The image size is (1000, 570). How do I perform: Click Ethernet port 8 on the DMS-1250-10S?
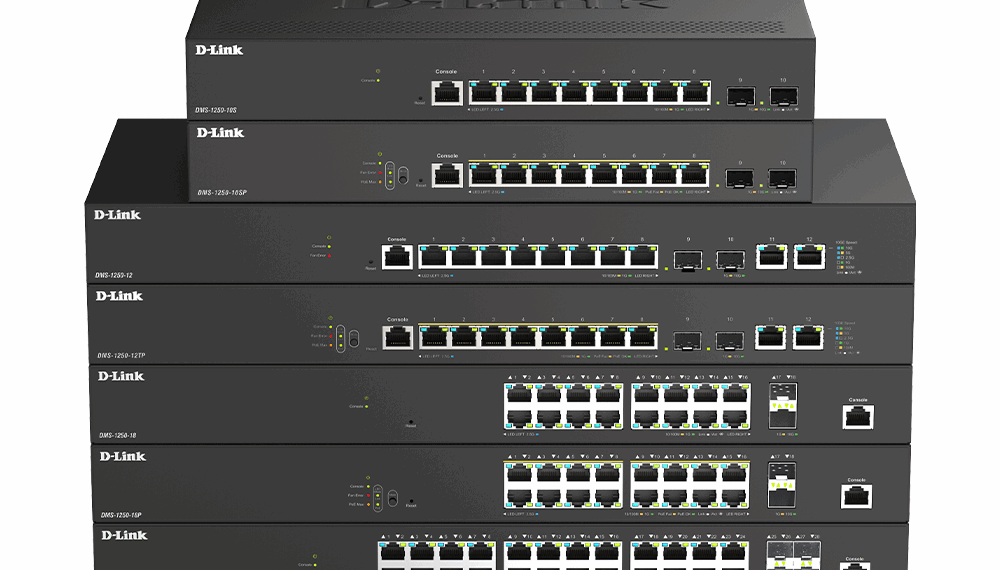(x=695, y=92)
